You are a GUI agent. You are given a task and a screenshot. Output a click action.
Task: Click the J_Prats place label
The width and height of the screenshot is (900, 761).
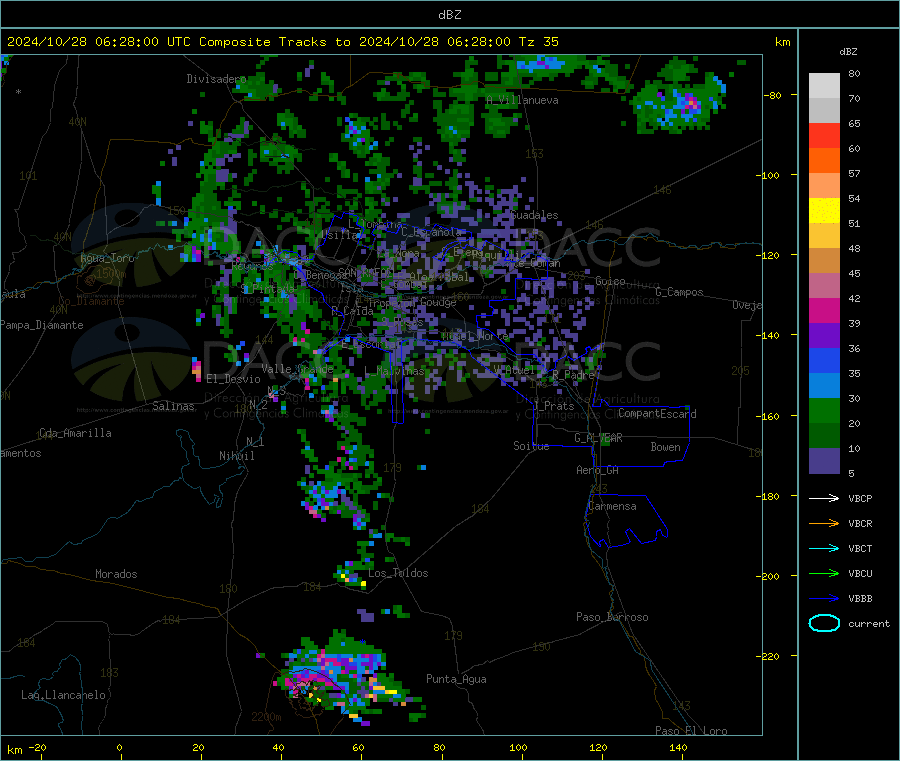click(553, 406)
